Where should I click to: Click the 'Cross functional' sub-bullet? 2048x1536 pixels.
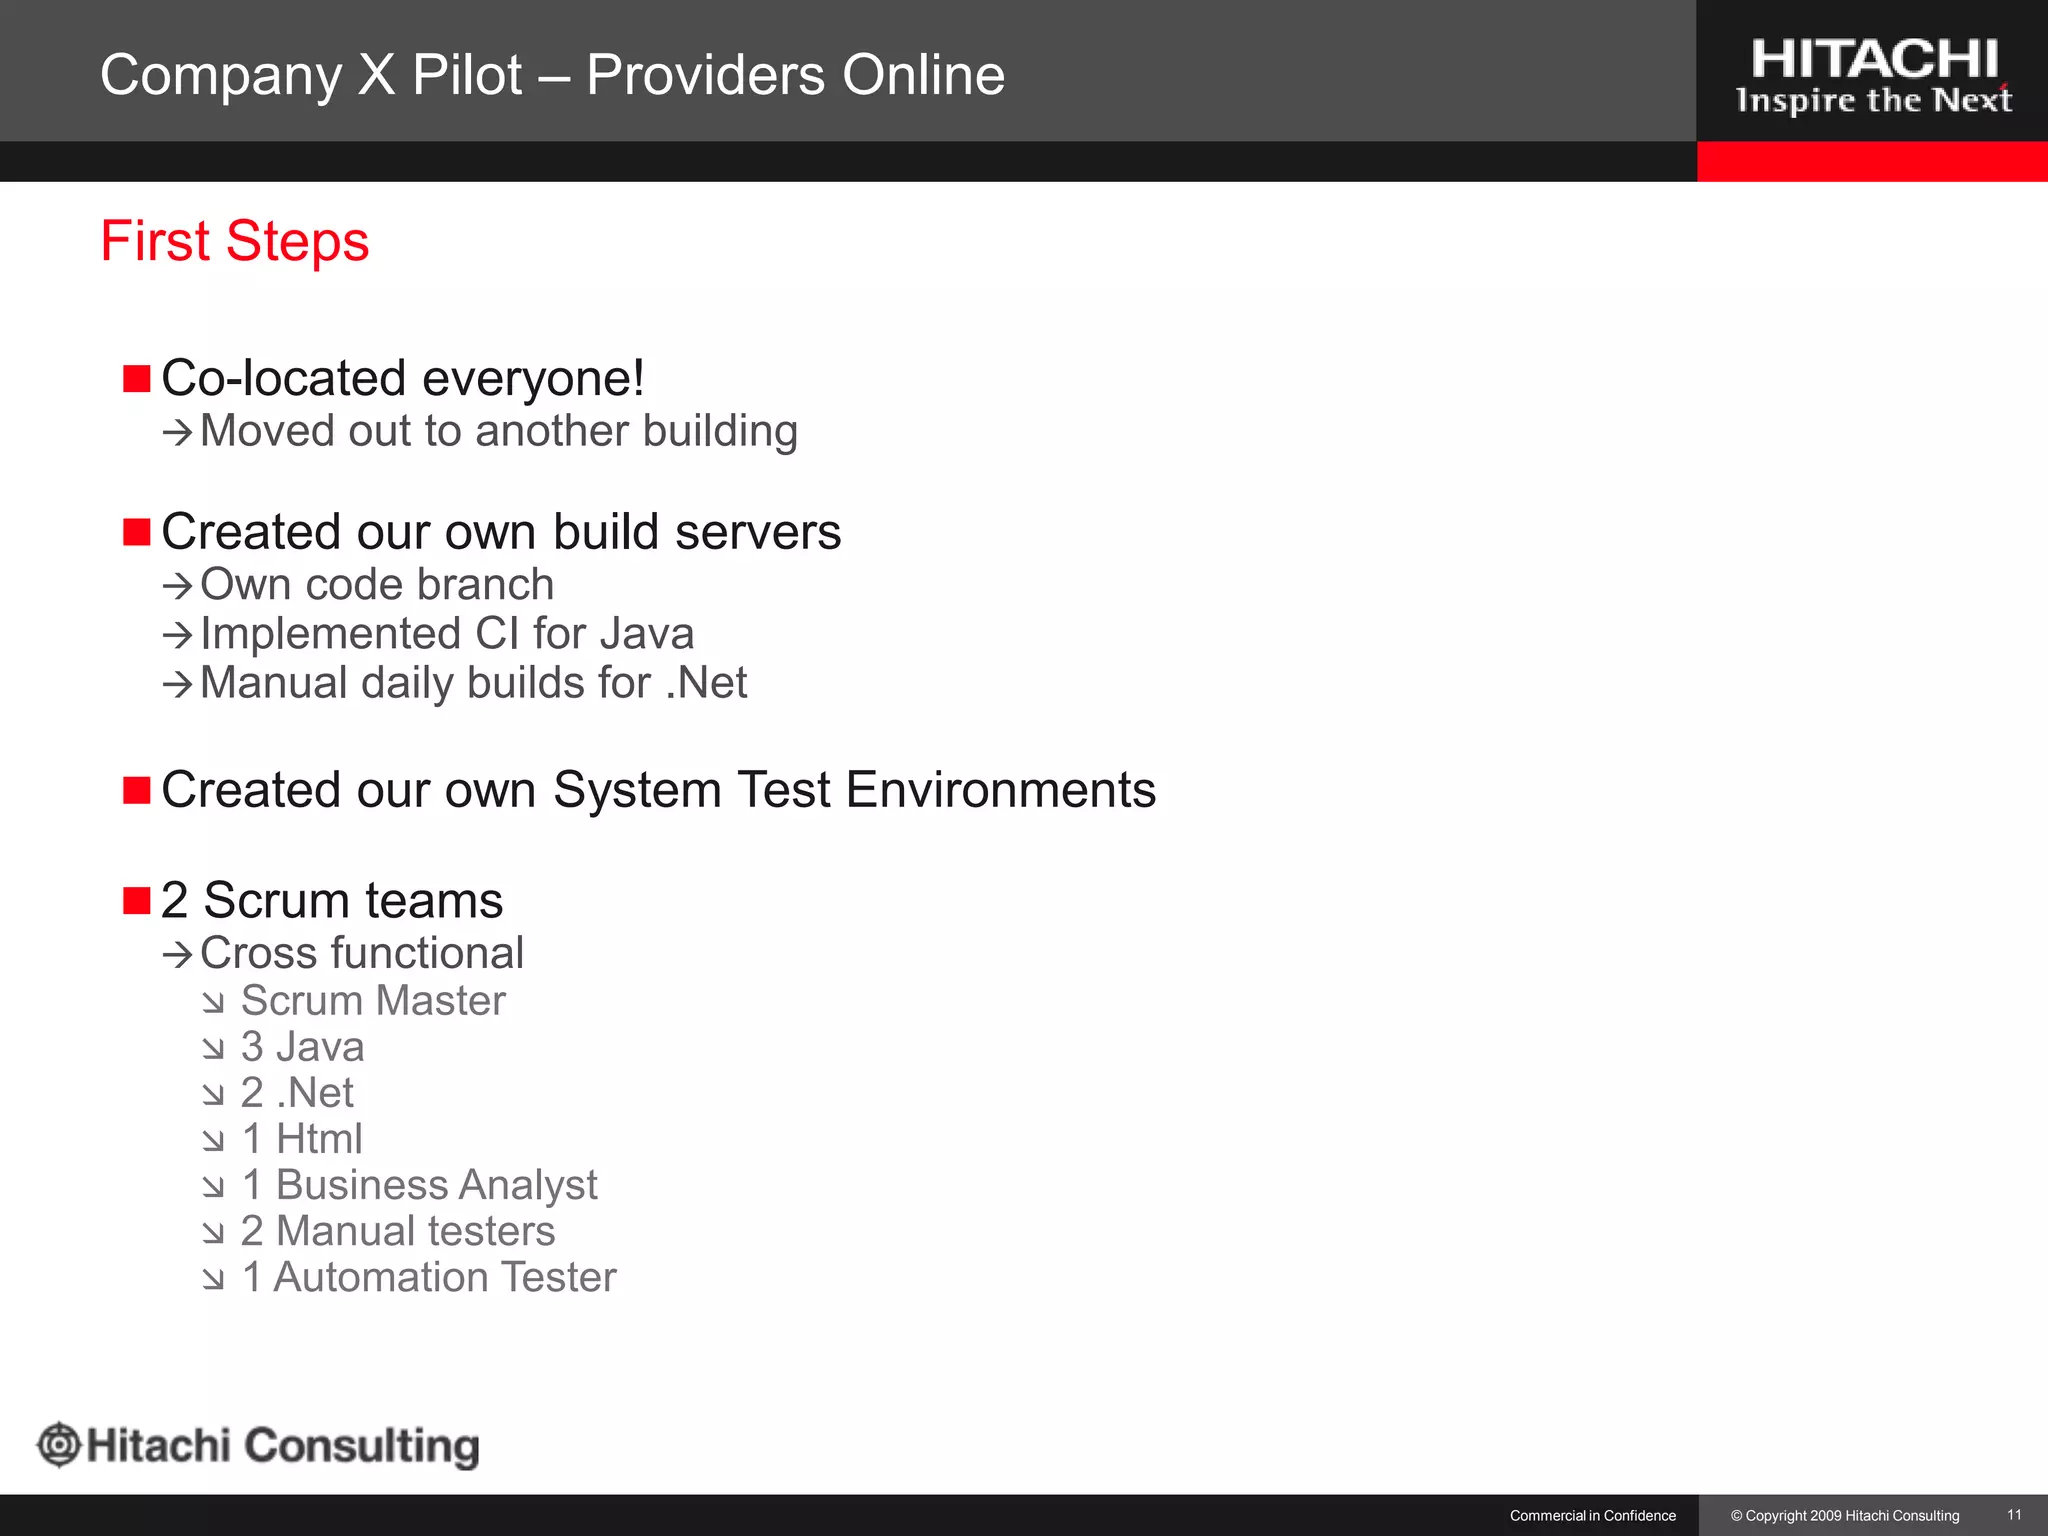[x=362, y=953]
